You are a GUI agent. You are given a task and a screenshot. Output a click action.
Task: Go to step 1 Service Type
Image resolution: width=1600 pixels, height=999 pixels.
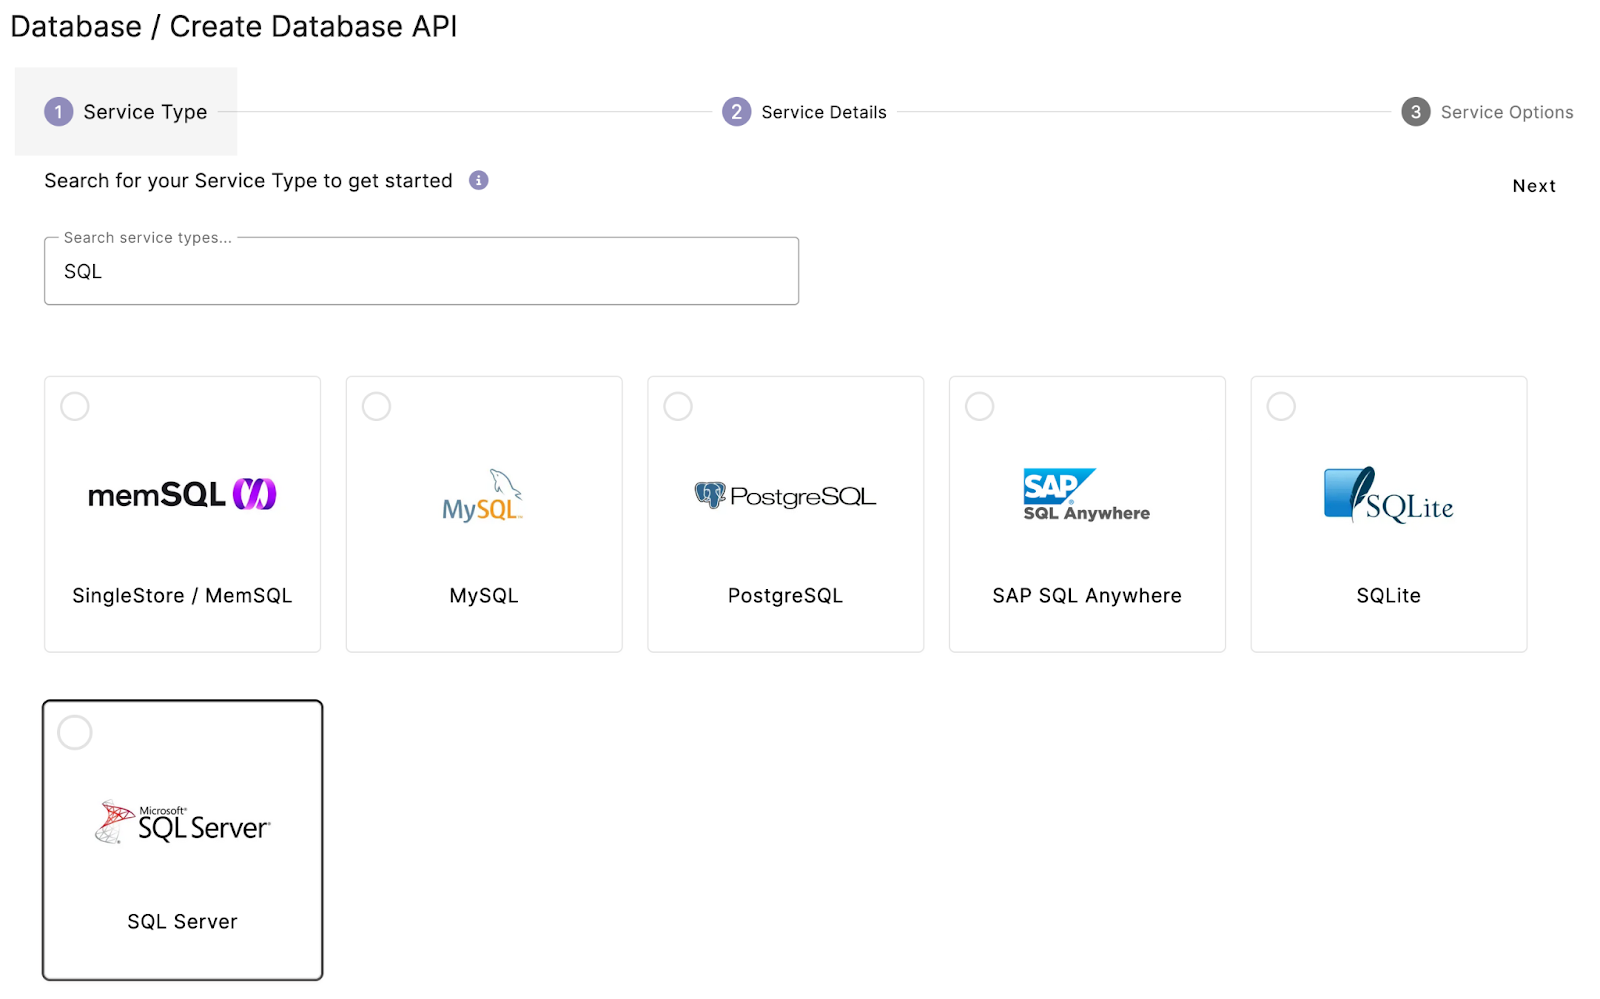pyautogui.click(x=126, y=112)
